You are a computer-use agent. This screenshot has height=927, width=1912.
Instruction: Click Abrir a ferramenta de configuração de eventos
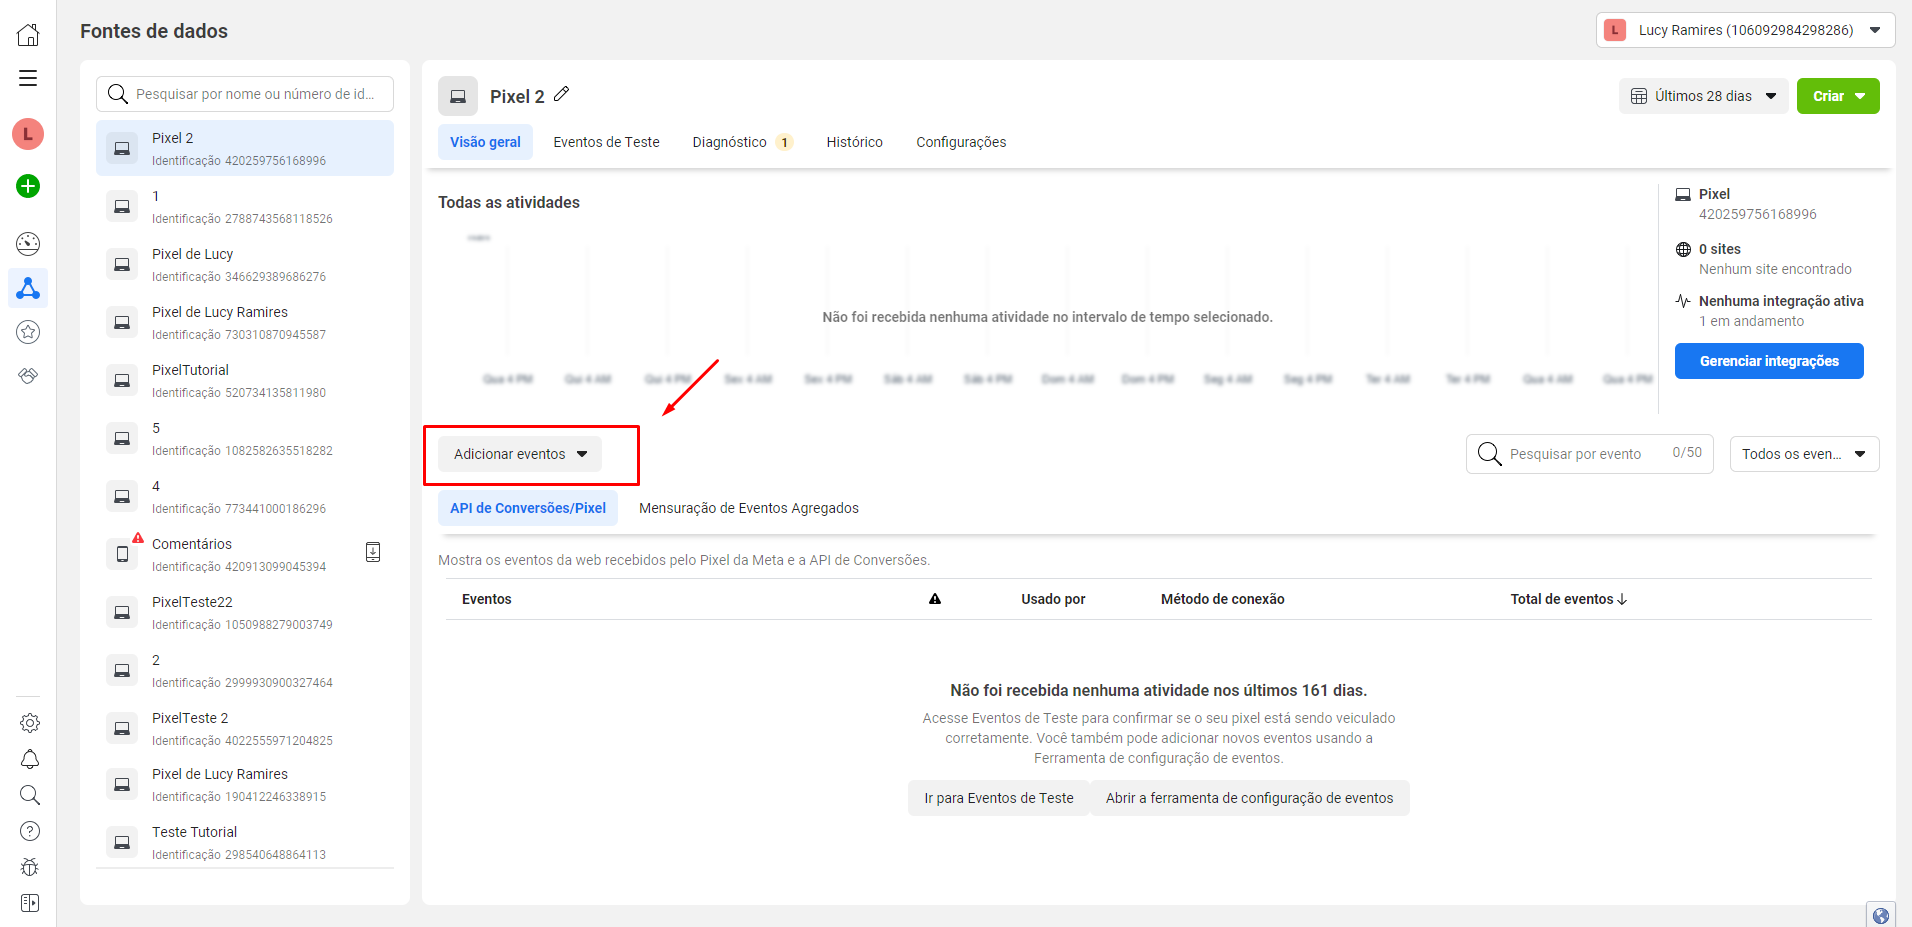1249,798
